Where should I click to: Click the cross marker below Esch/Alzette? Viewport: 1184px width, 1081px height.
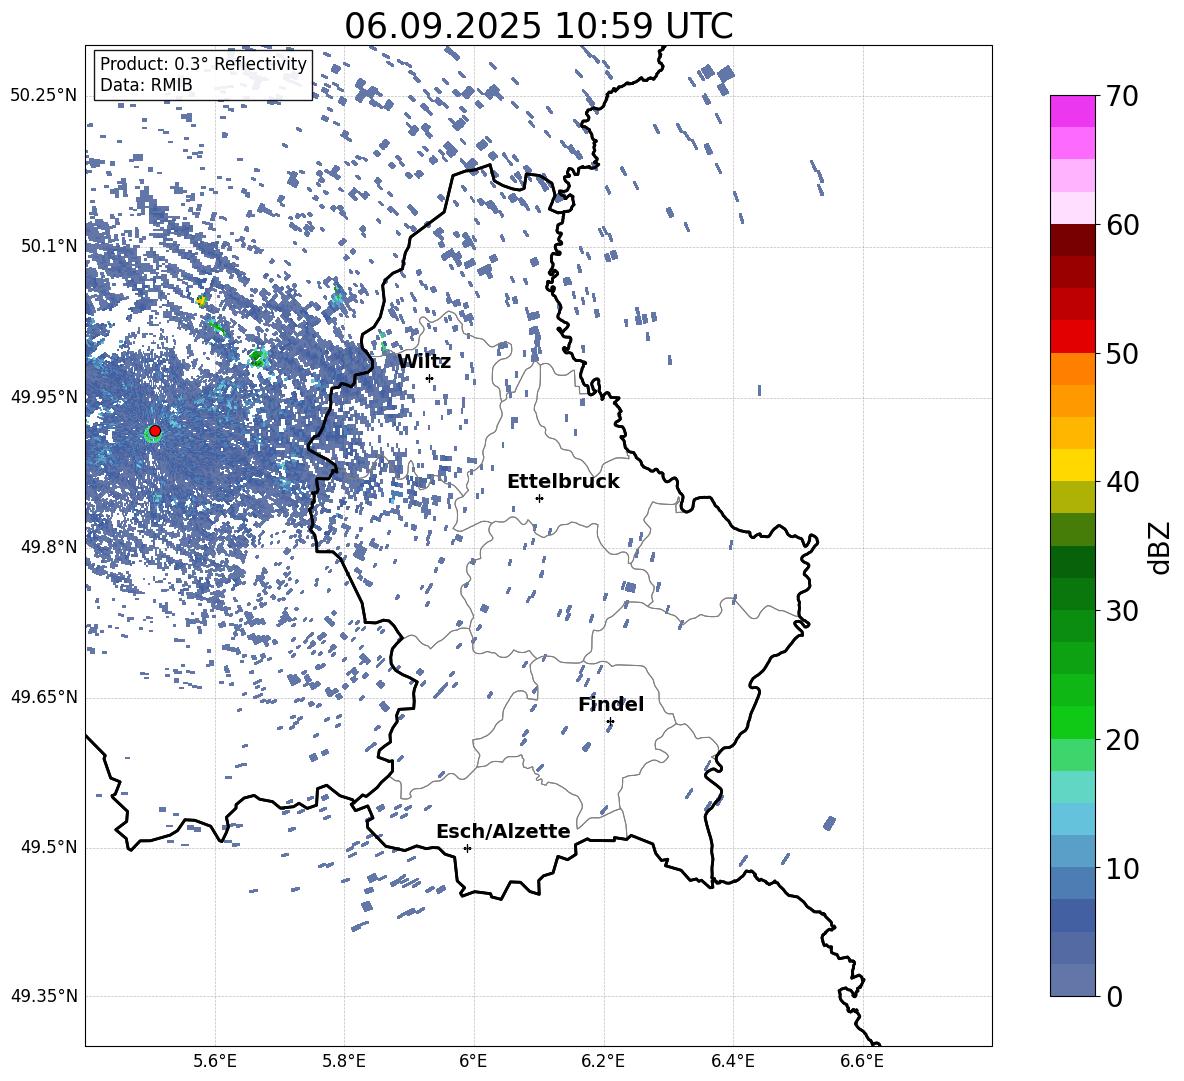pyautogui.click(x=467, y=848)
